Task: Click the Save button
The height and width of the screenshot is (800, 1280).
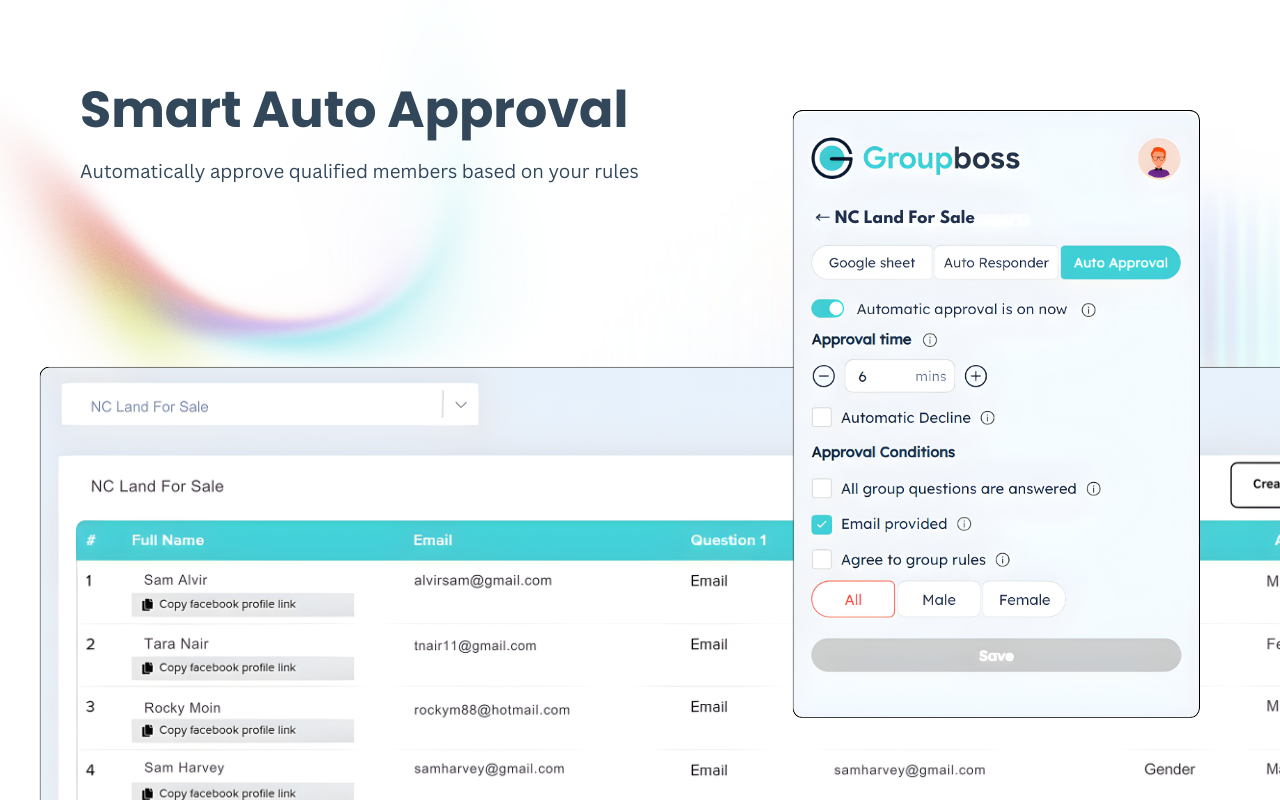Action: point(996,656)
